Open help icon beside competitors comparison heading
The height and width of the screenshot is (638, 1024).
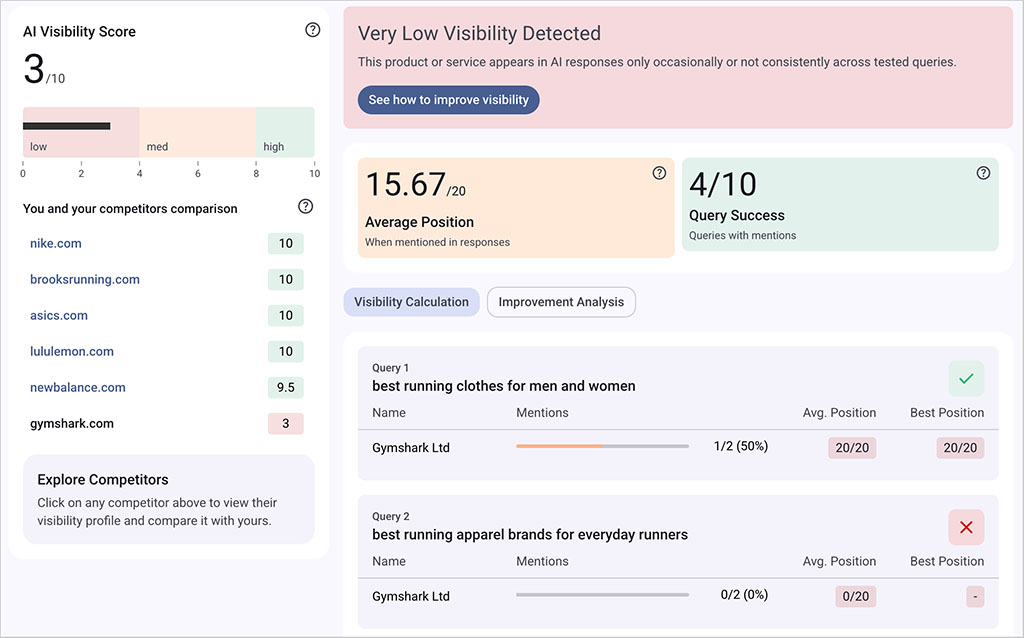pos(305,207)
